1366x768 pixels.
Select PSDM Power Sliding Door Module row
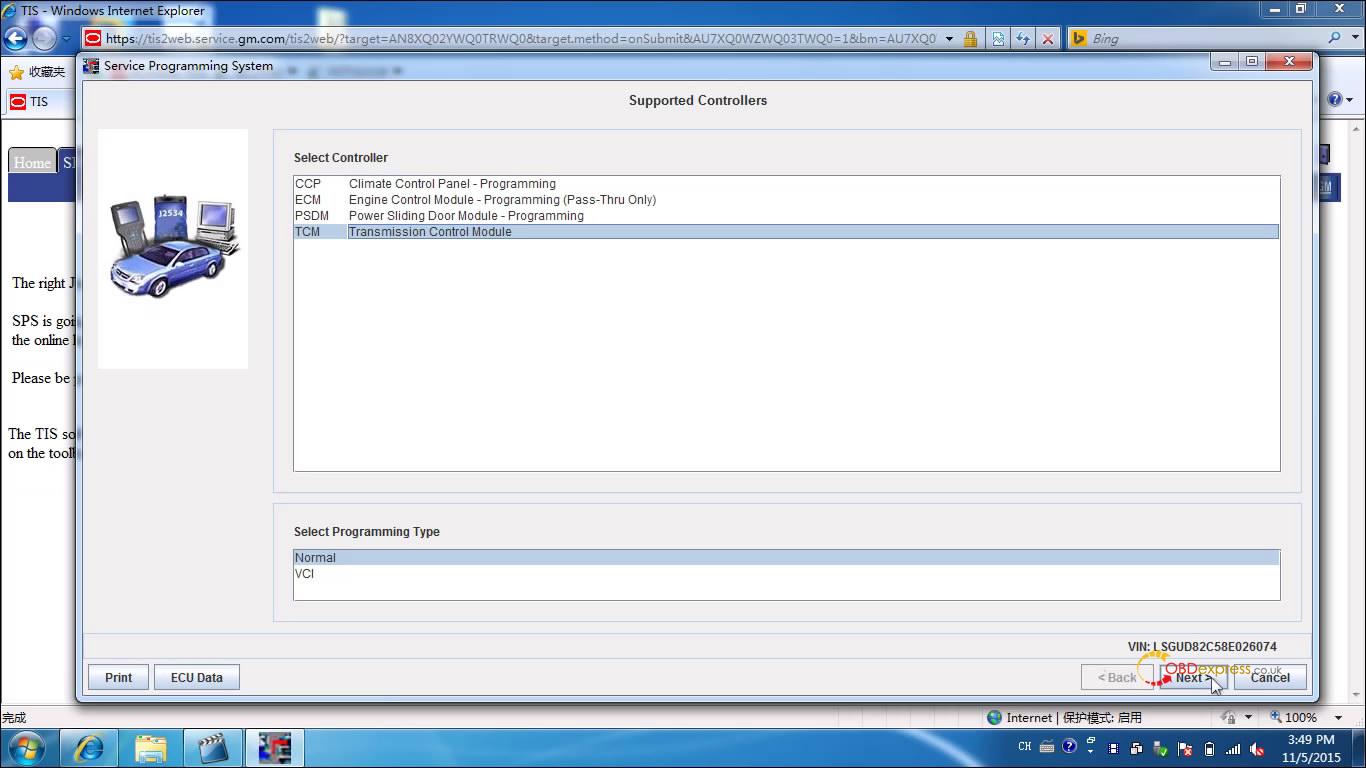point(786,216)
